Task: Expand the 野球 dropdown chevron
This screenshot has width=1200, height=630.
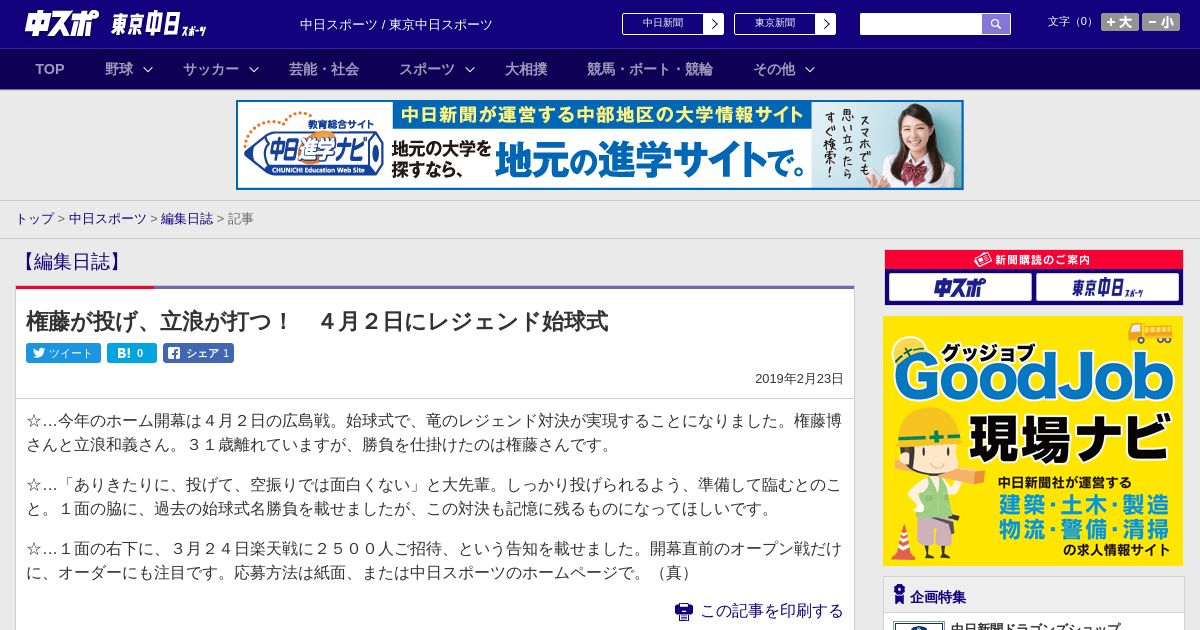Action: [x=148, y=70]
